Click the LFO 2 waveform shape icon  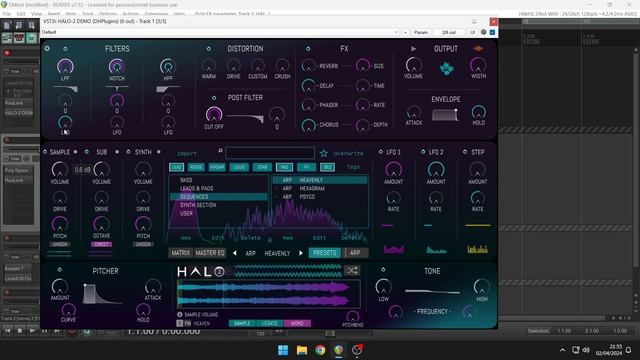click(x=436, y=249)
